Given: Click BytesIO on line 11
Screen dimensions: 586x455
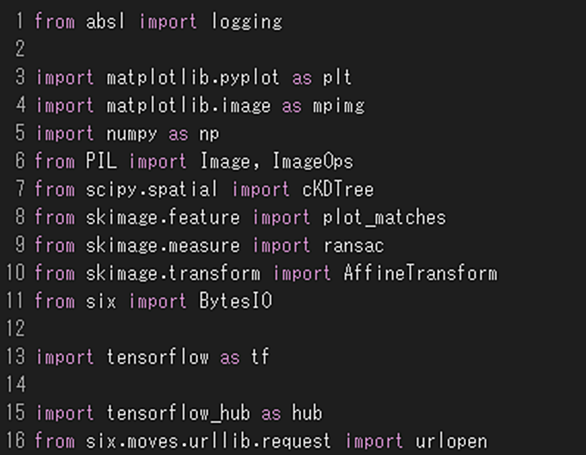Looking at the screenshot, I should [x=235, y=301].
